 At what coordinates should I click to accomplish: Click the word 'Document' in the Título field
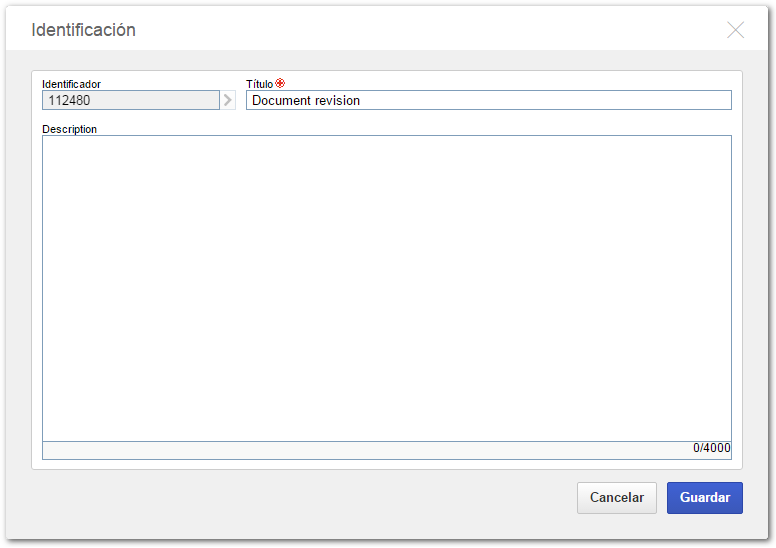[282, 100]
